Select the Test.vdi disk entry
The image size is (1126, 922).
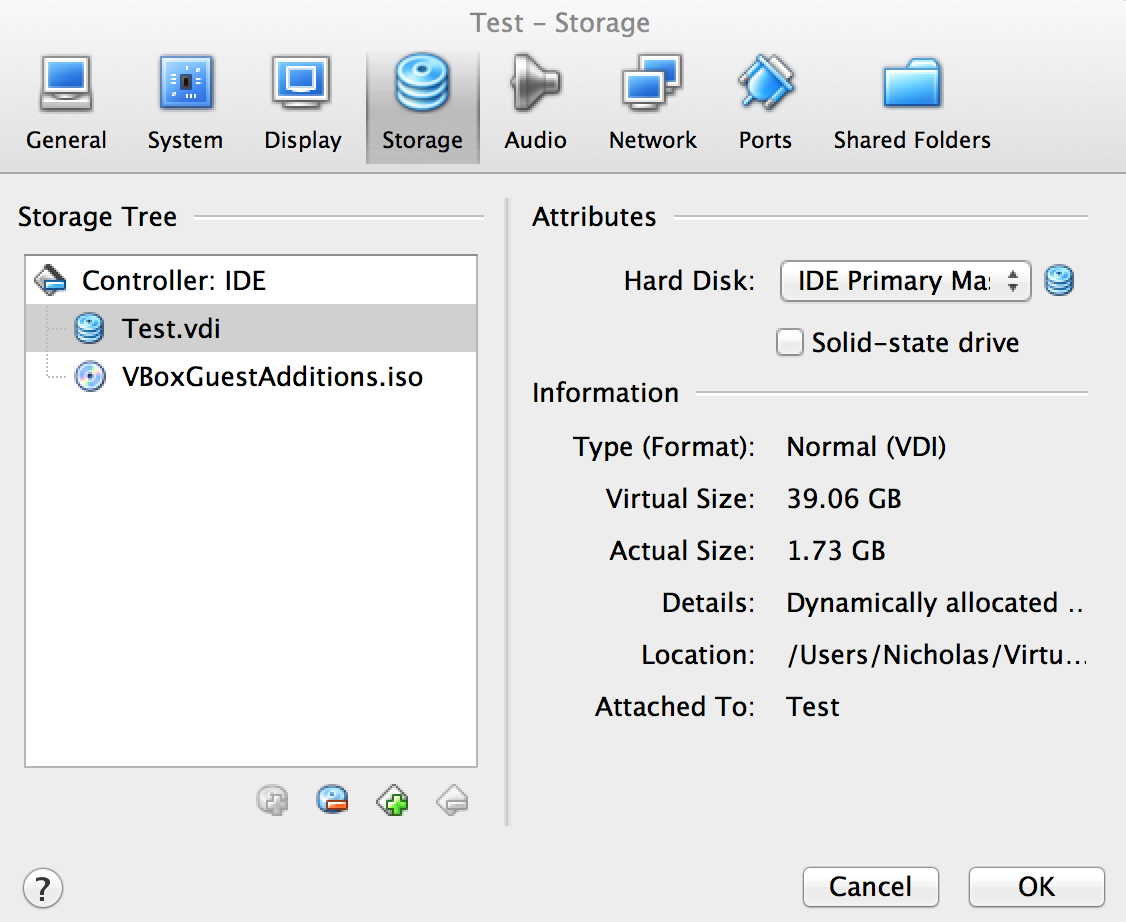click(171, 328)
